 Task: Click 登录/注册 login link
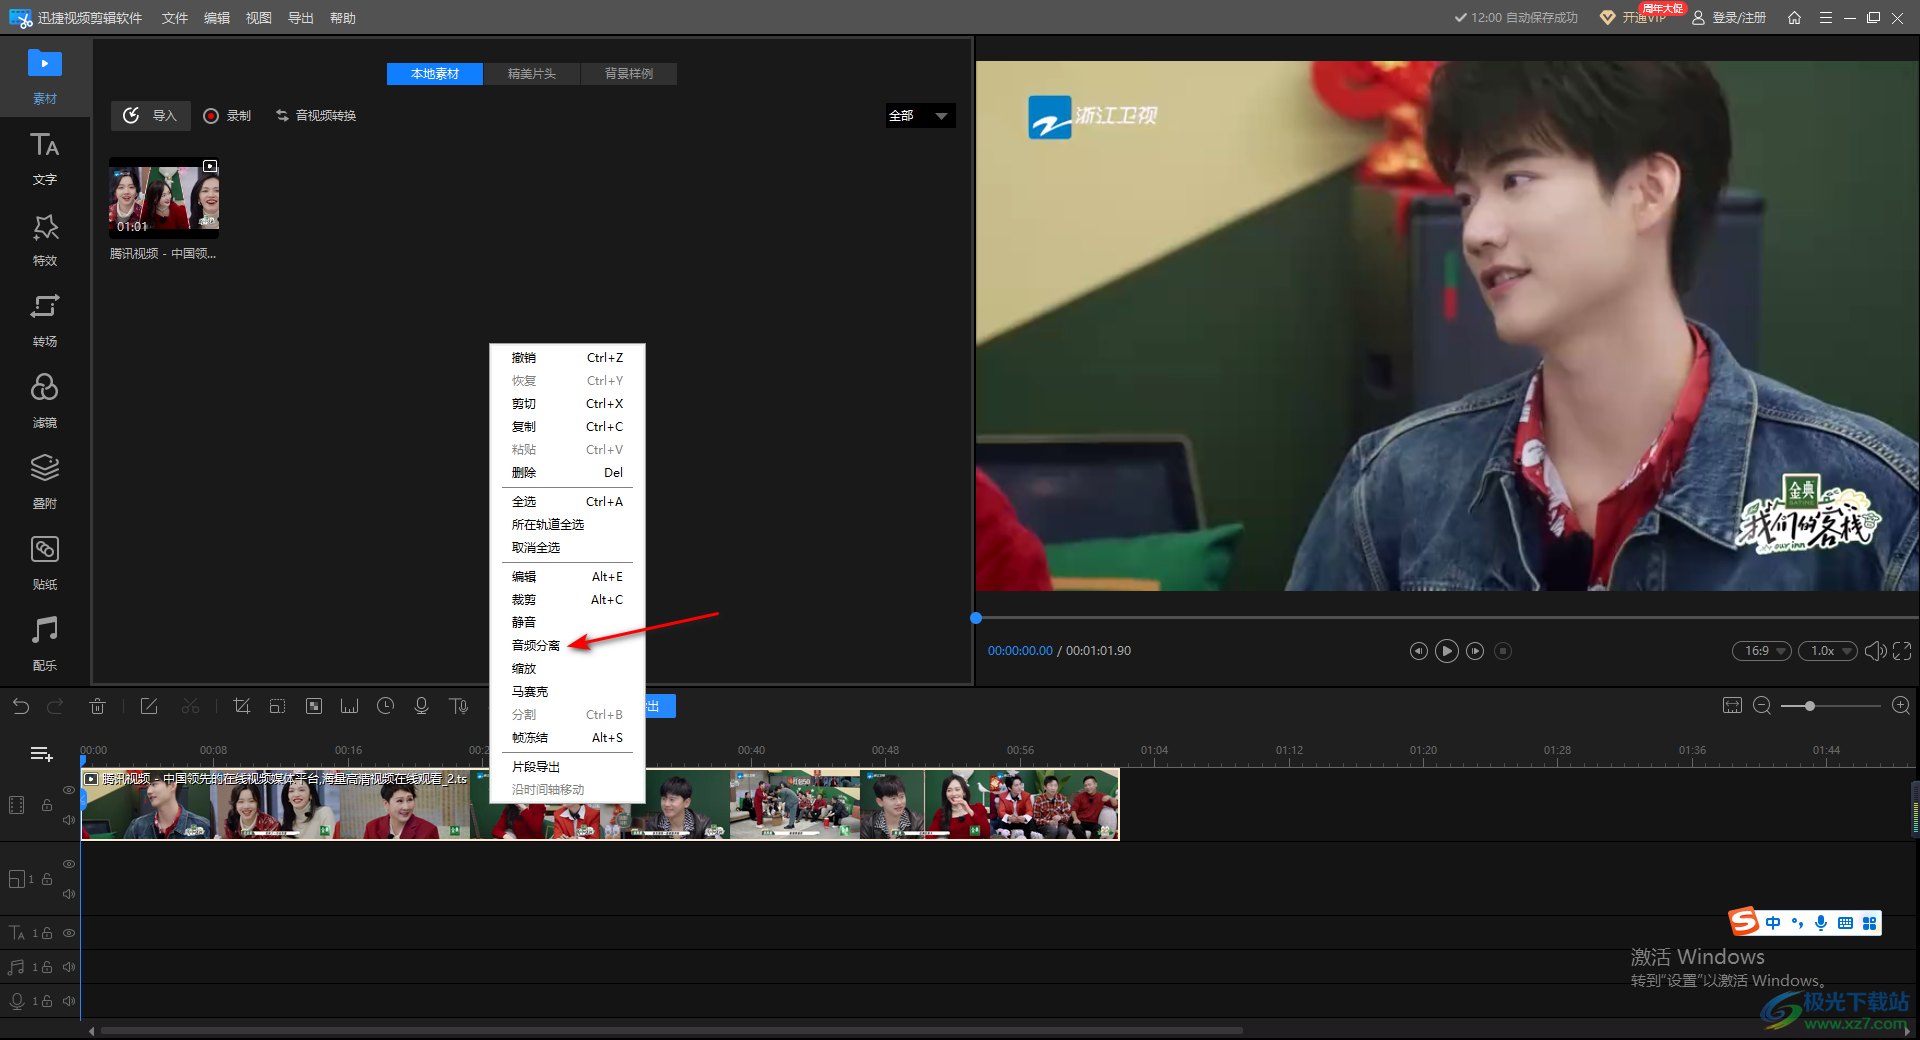click(x=1729, y=18)
